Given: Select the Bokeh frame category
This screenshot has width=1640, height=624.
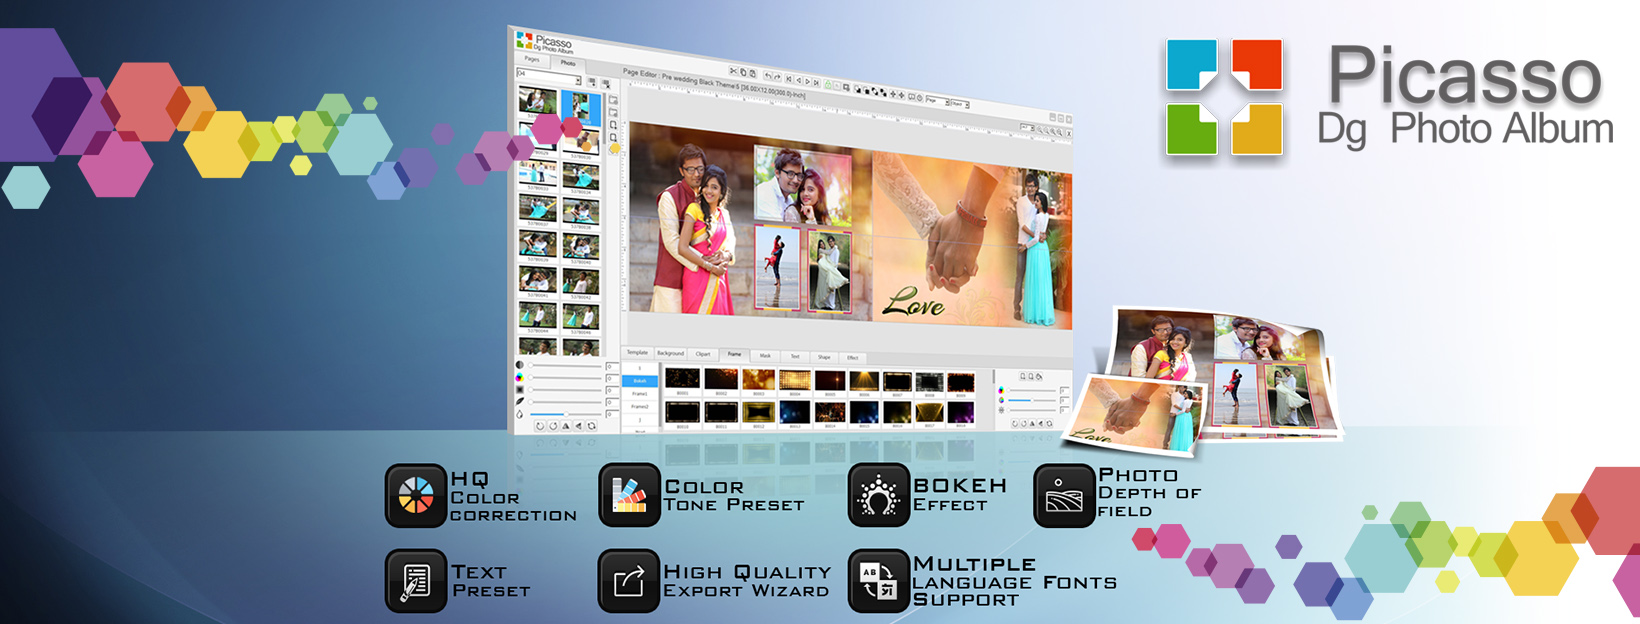Looking at the screenshot, I should click(639, 381).
